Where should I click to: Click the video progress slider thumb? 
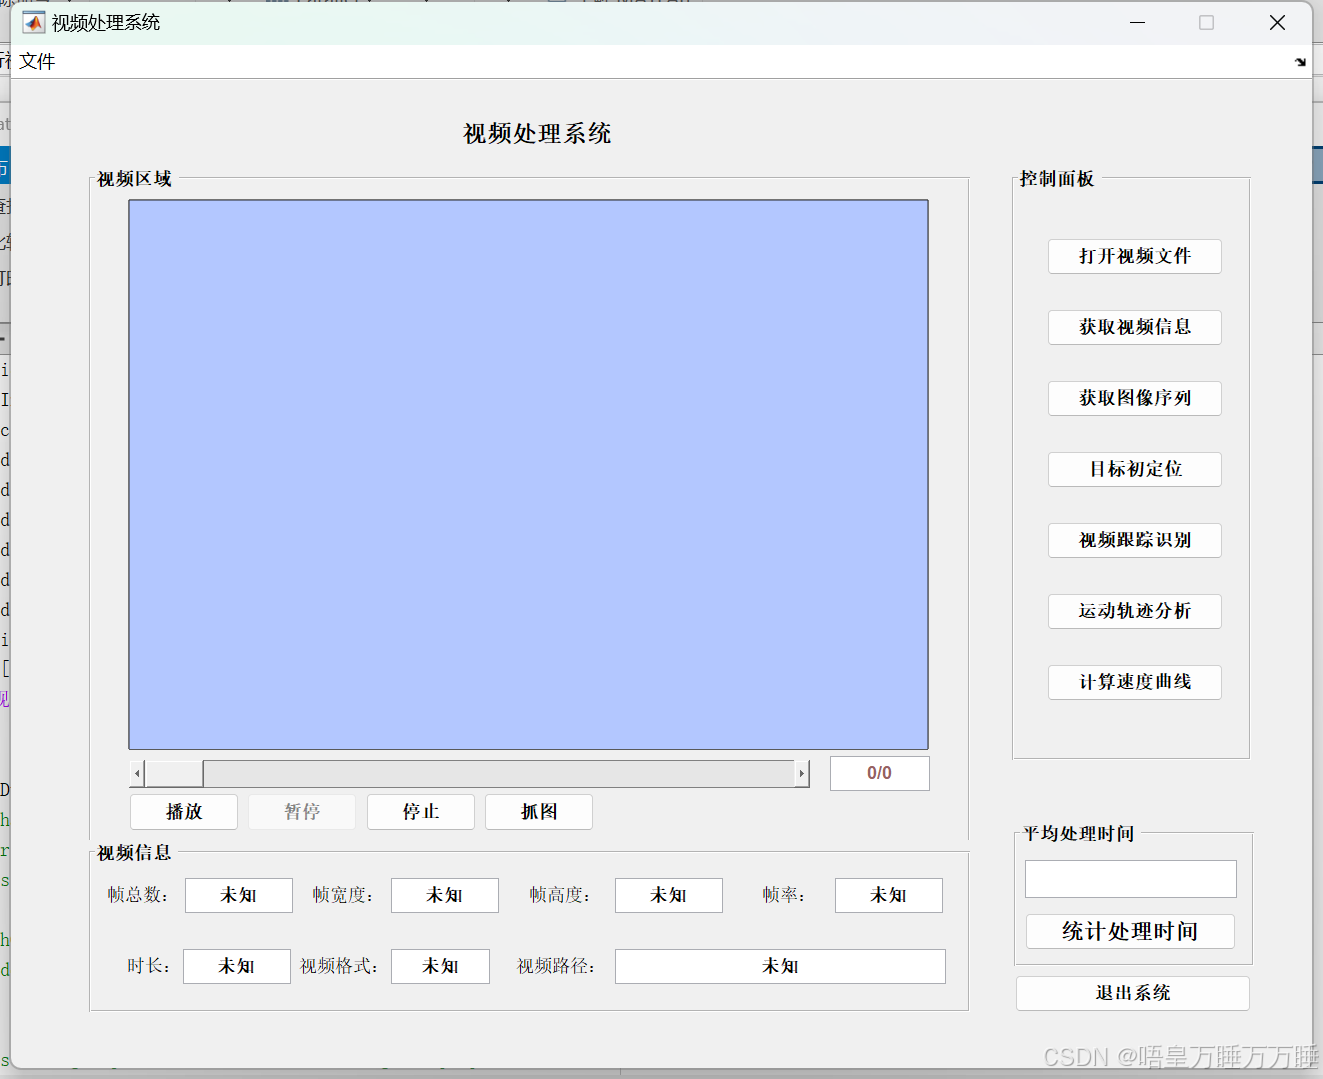174,773
